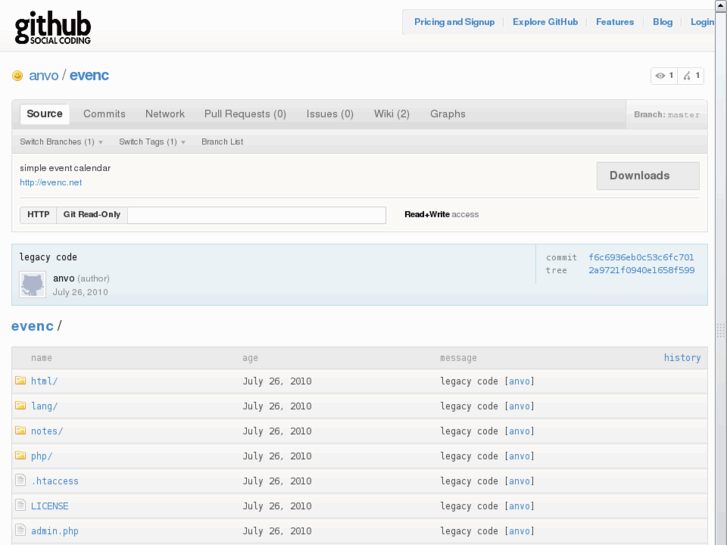Click the 'Read+Write access' text
The width and height of the screenshot is (727, 545).
(x=441, y=215)
